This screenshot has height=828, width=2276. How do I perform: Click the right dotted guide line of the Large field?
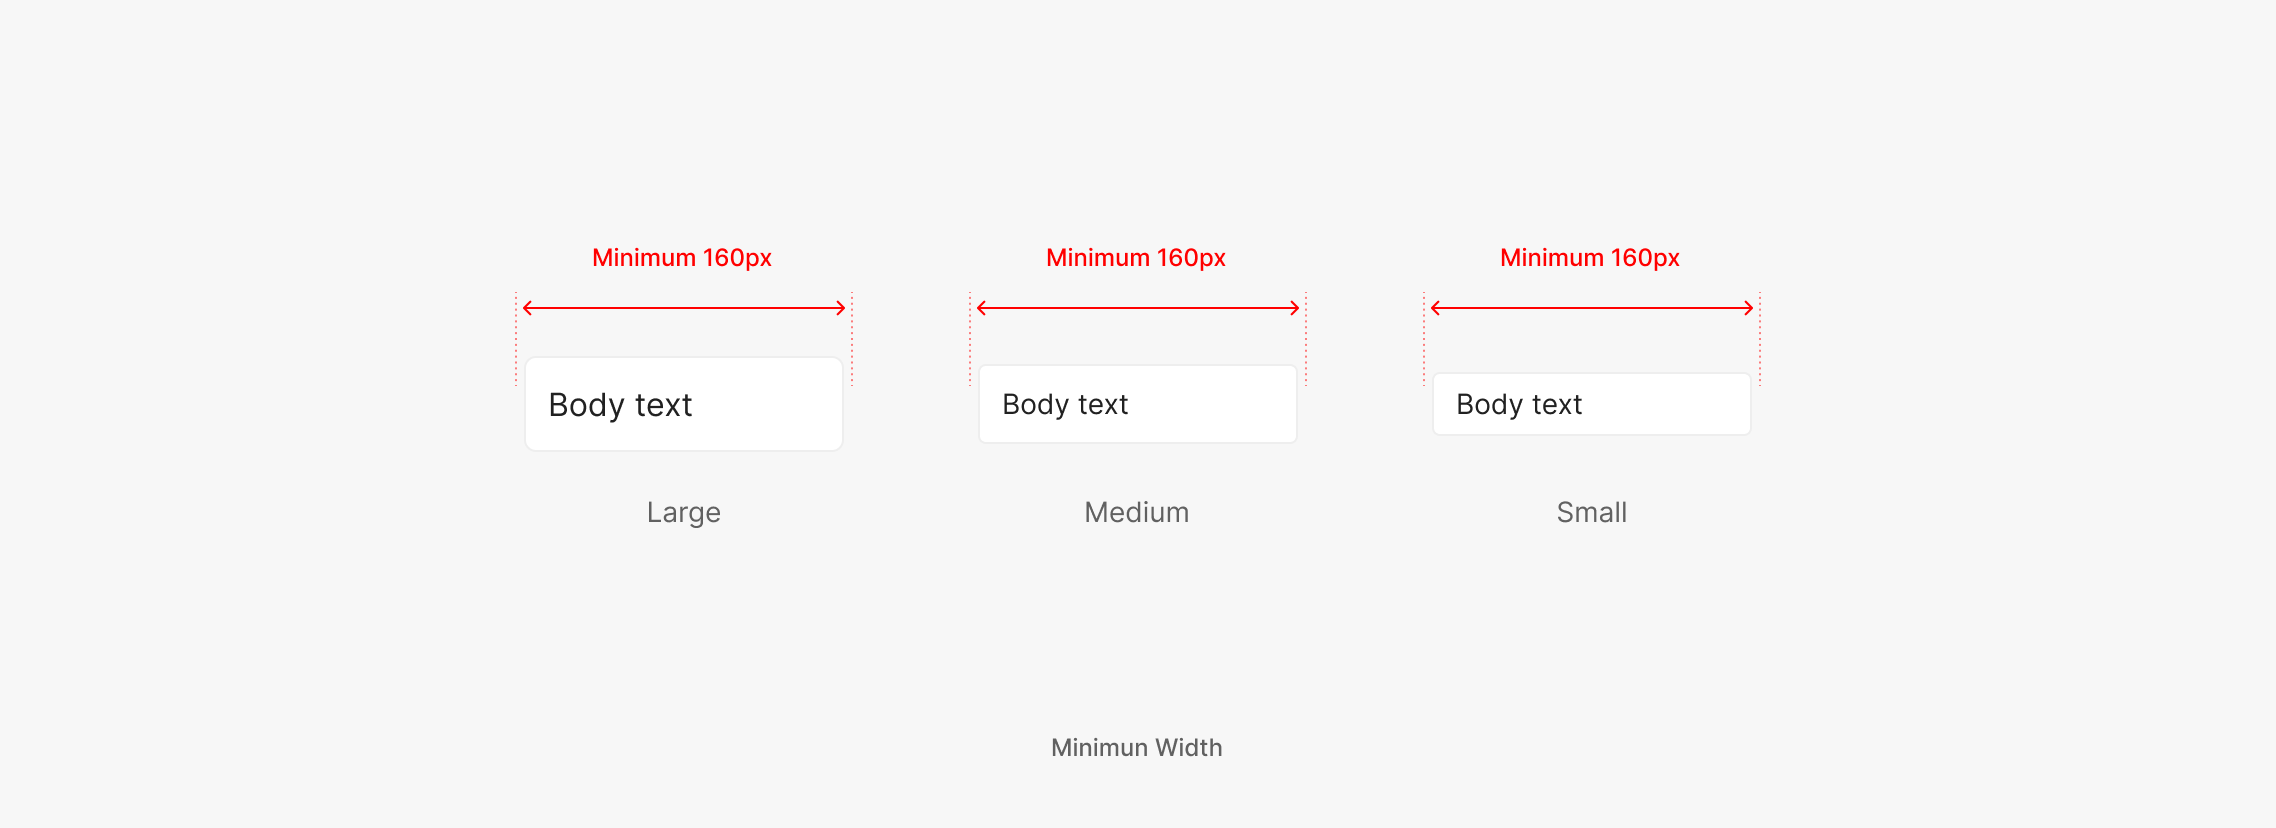[852, 338]
